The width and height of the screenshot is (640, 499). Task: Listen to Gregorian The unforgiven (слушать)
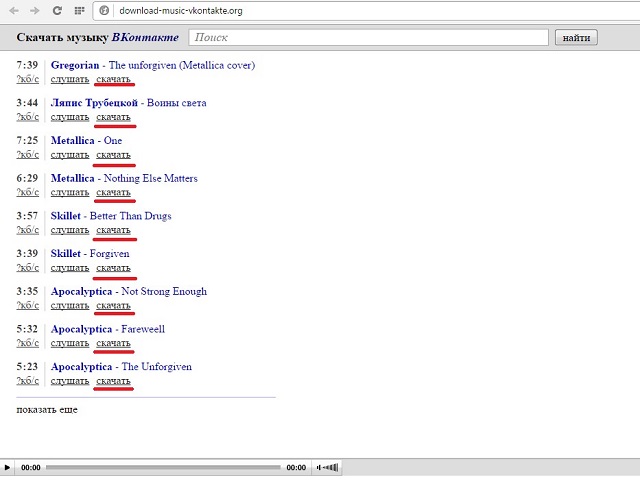tap(70, 79)
